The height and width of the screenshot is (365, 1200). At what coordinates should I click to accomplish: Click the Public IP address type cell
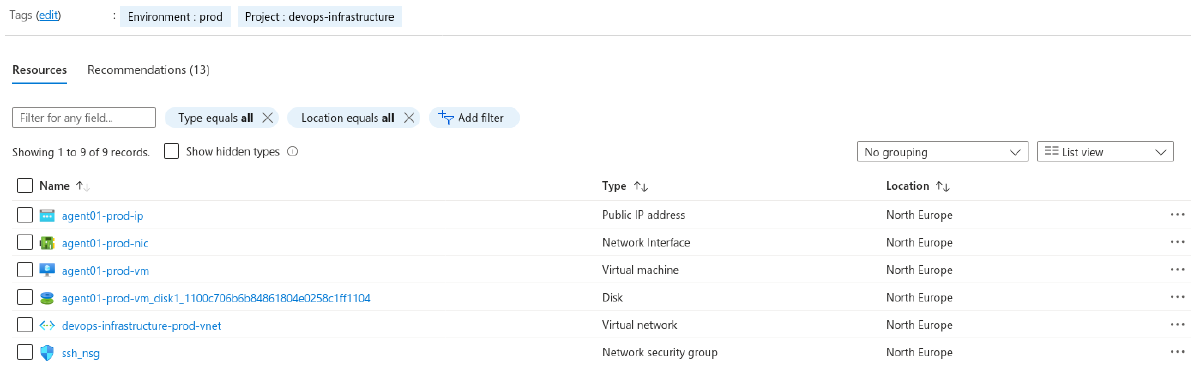pyautogui.click(x=644, y=215)
